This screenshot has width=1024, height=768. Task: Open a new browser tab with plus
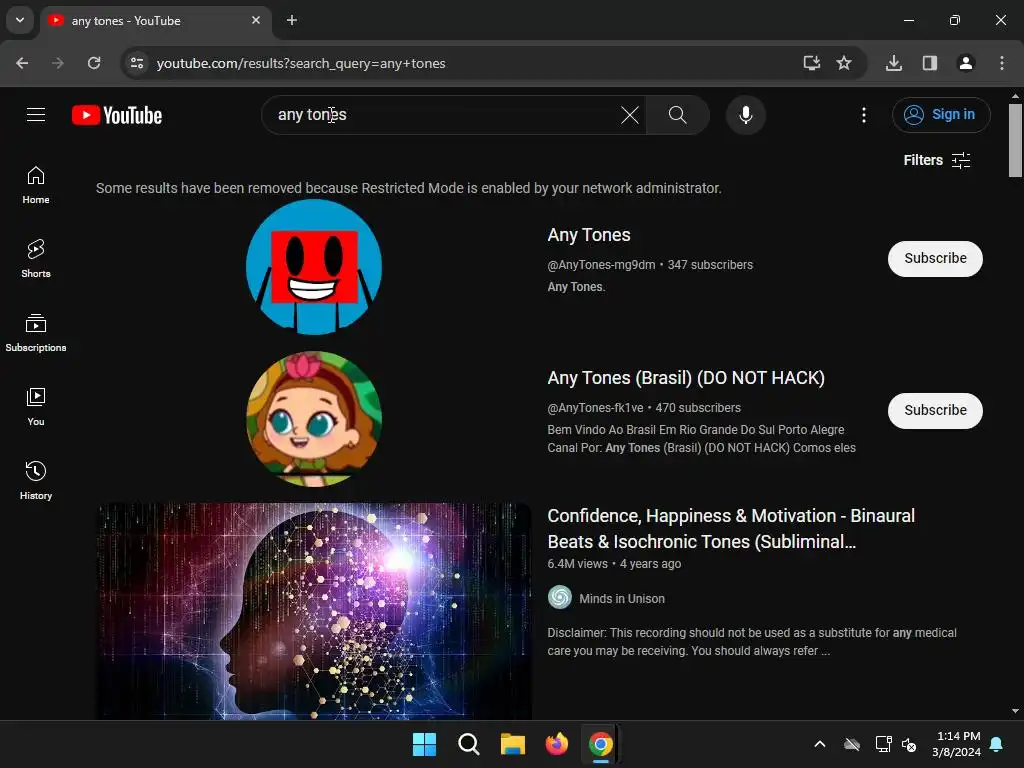pos(292,20)
